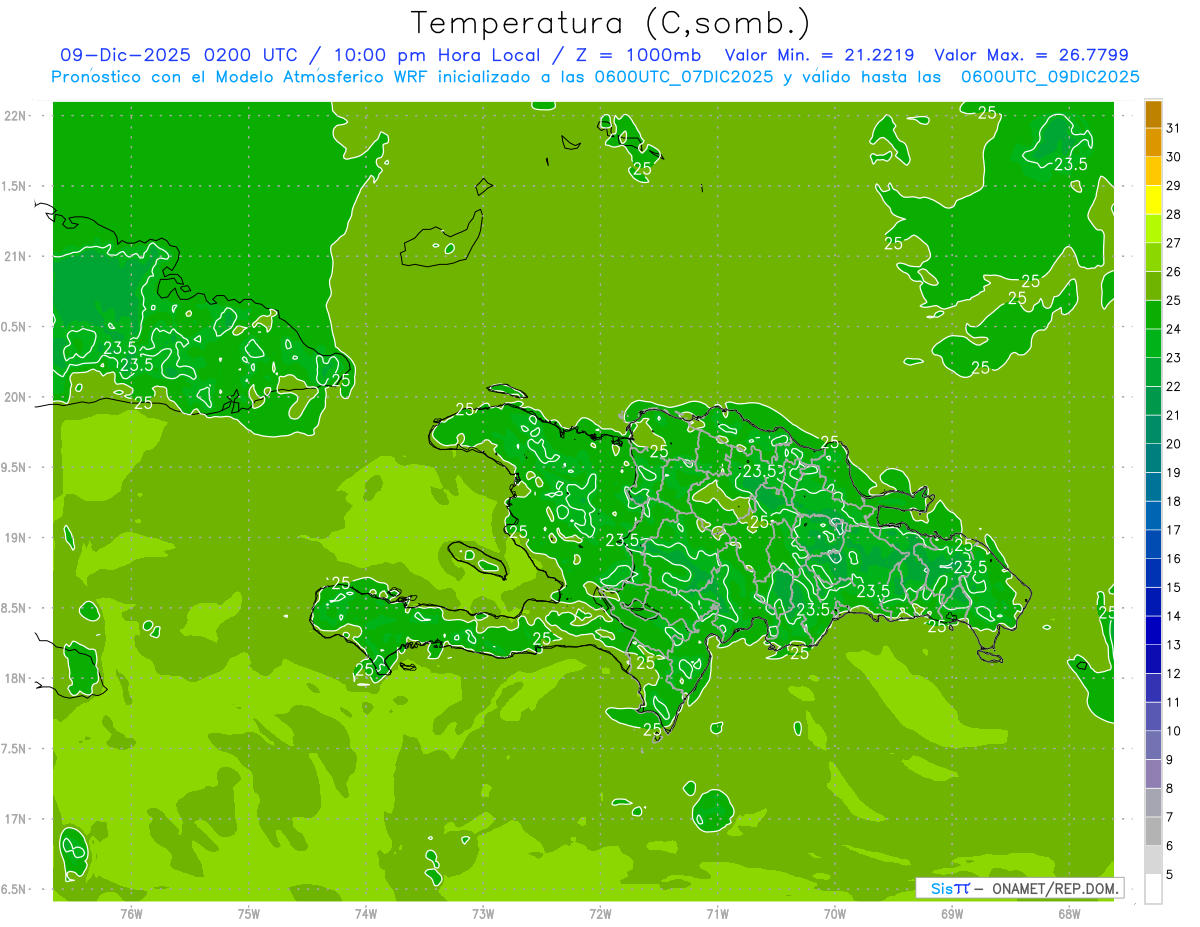Screen dimensions: 1200x927
Task: Select the "73W" longitude axis label
Action: point(483,914)
